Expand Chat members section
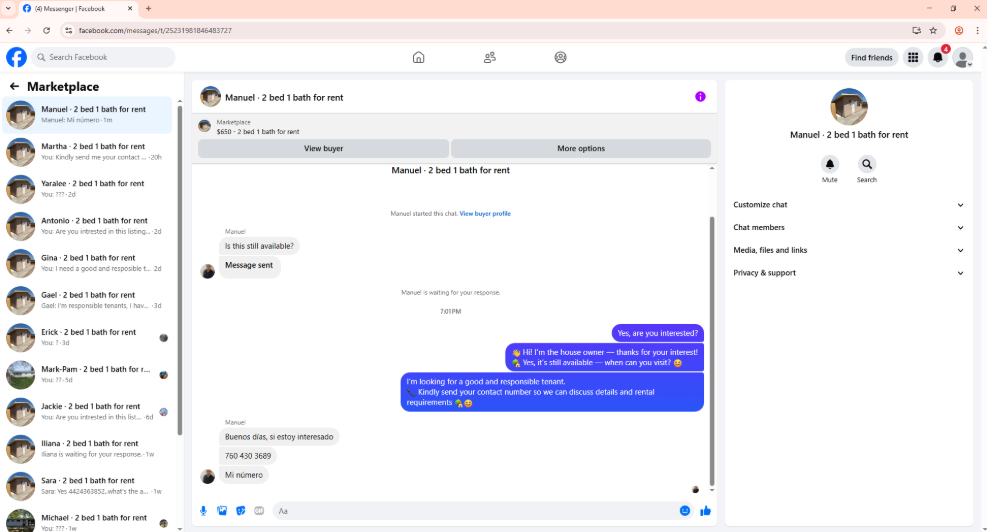 point(848,227)
